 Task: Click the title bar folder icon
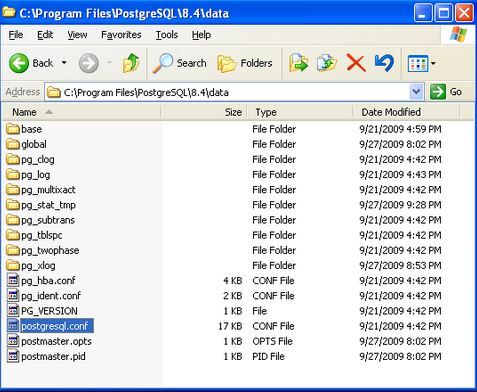click(x=9, y=12)
